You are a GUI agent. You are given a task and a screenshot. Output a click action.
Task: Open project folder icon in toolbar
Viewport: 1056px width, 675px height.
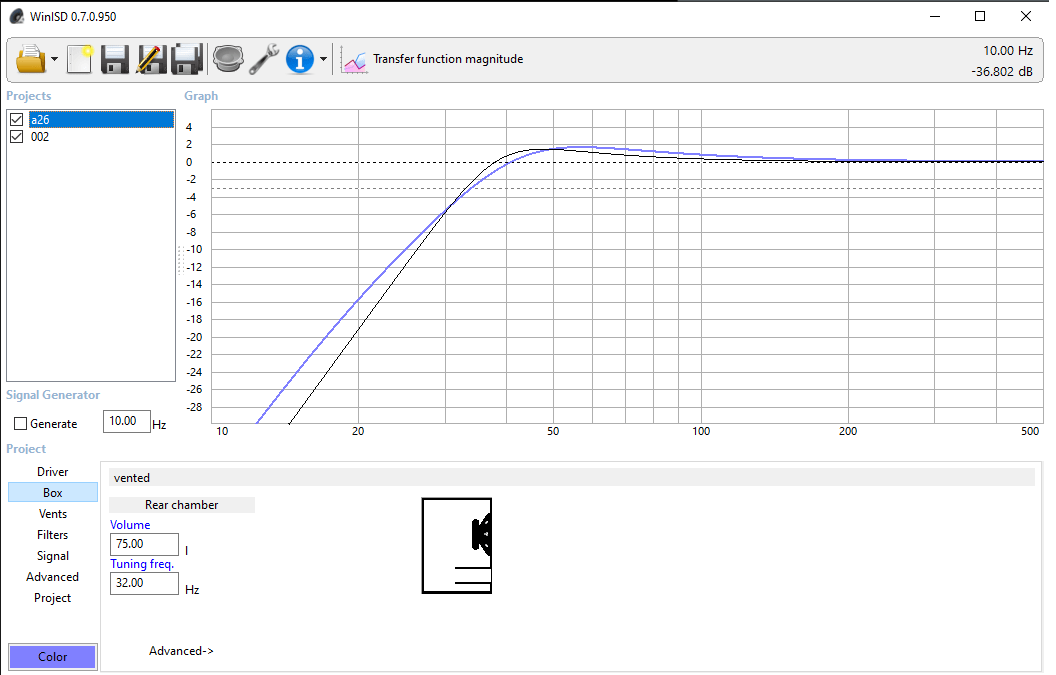point(31,59)
